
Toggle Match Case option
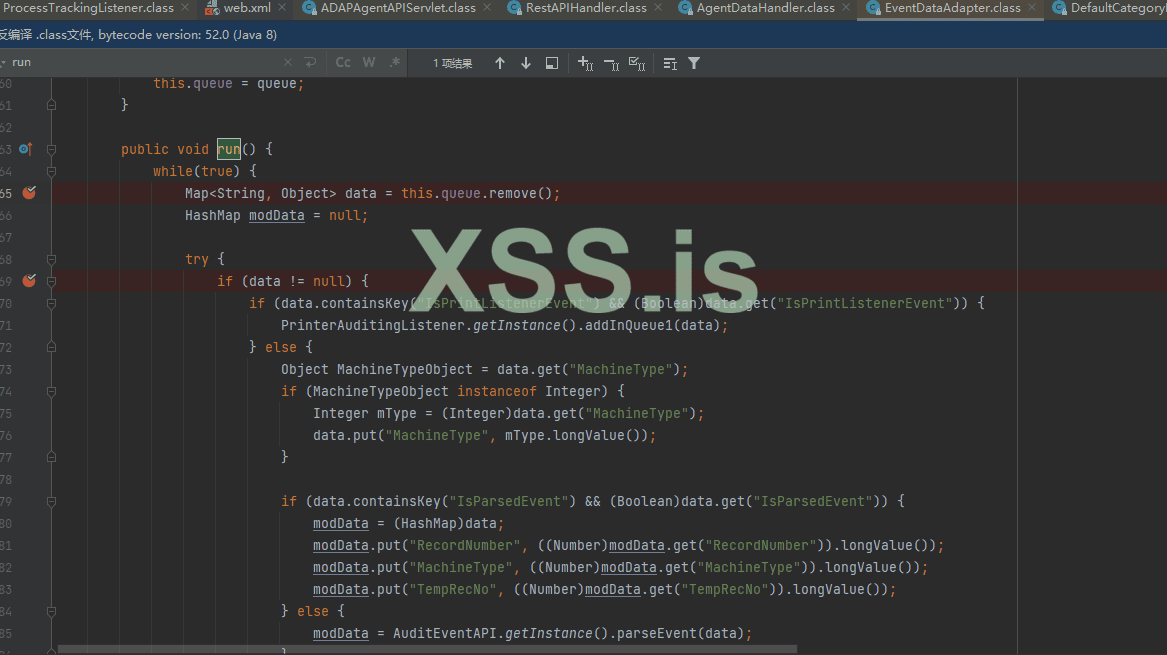343,63
